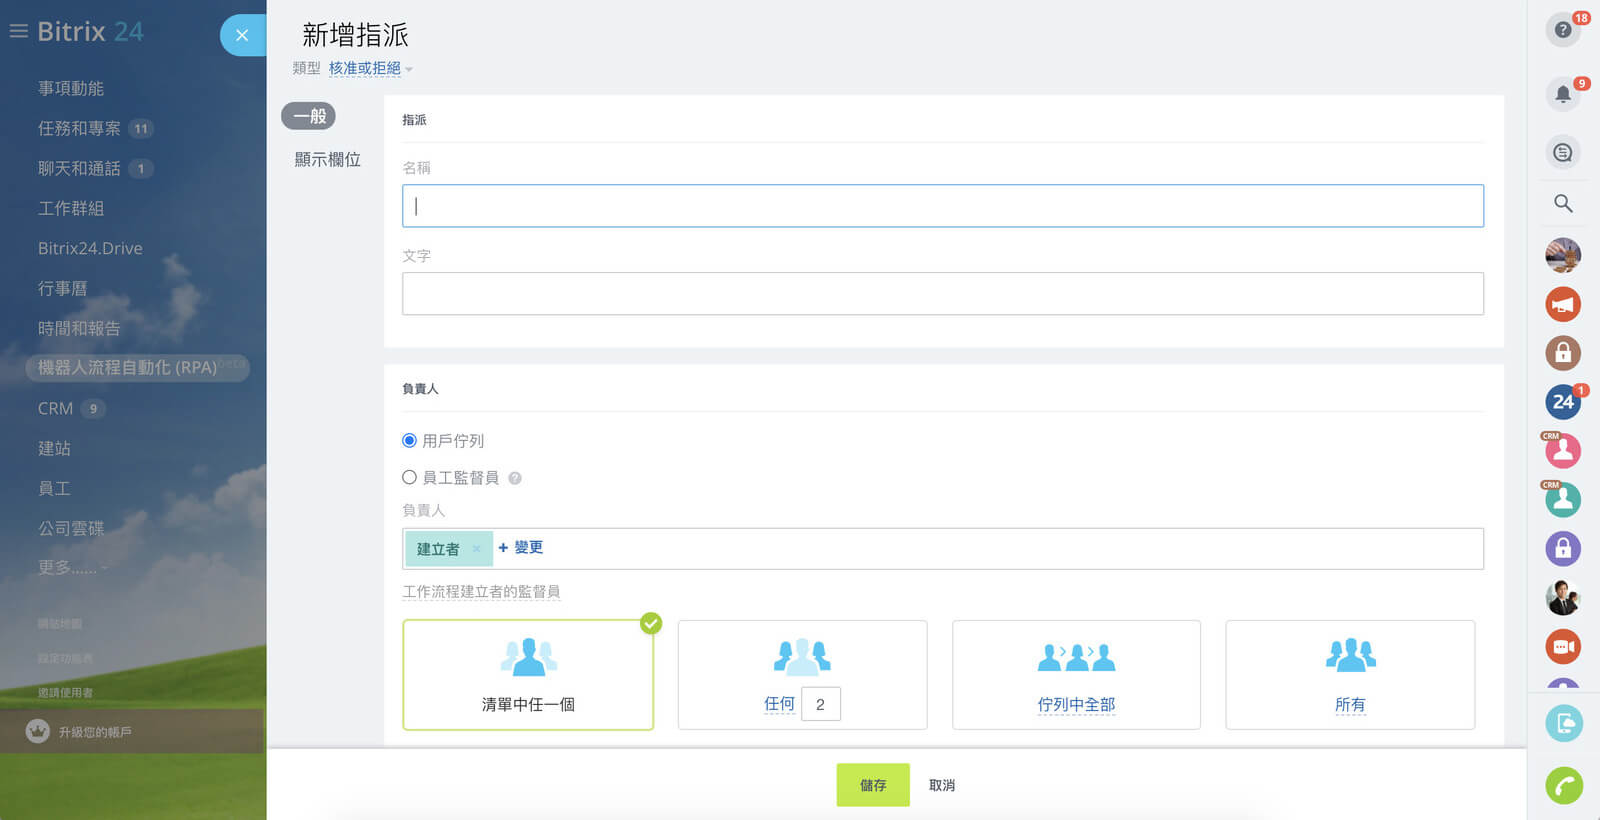
Task: Open the blue Bitrix24 round icon
Action: click(1563, 402)
